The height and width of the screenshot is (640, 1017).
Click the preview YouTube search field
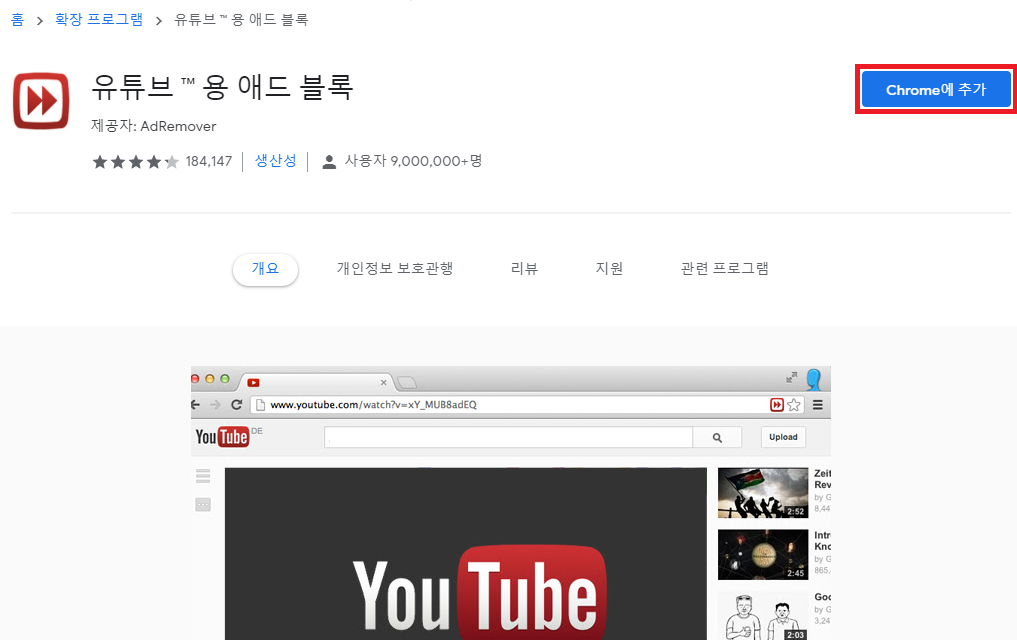tap(508, 437)
